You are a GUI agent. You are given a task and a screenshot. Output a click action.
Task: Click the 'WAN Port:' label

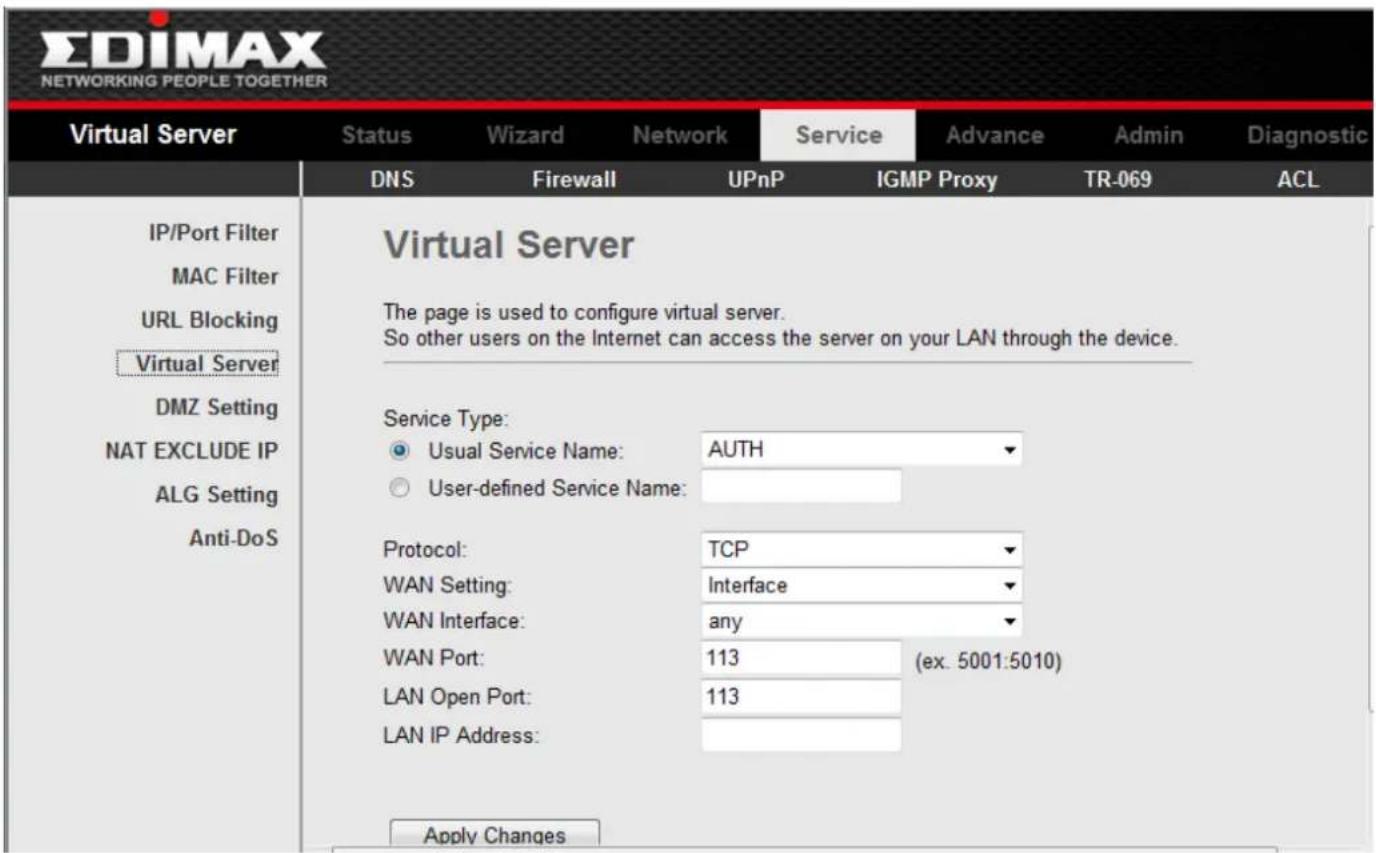[433, 660]
